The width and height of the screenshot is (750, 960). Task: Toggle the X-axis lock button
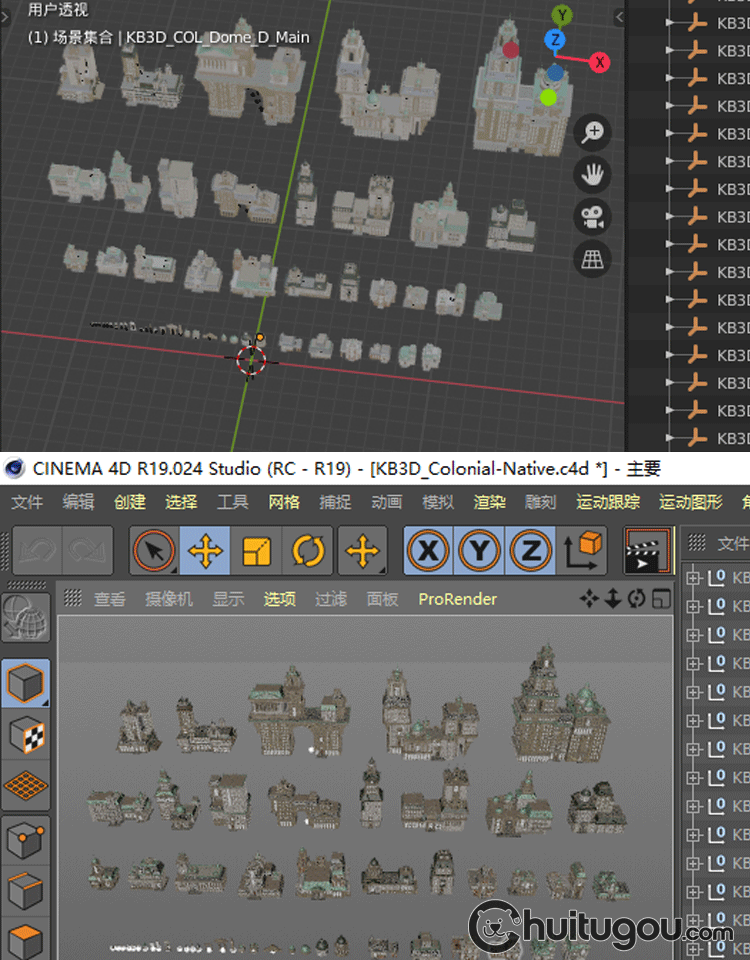[428, 551]
